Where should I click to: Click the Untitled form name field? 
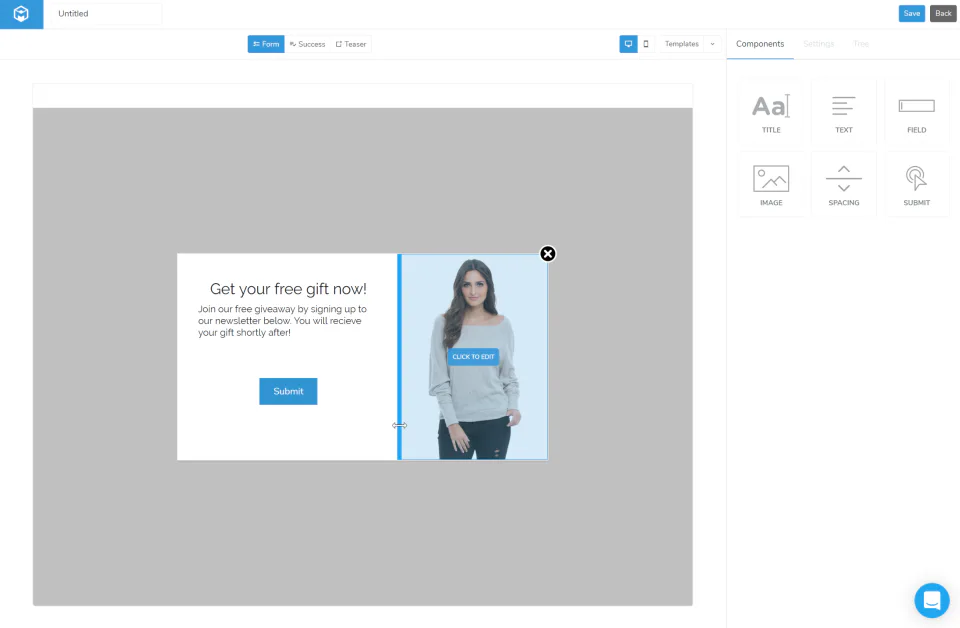coord(106,13)
